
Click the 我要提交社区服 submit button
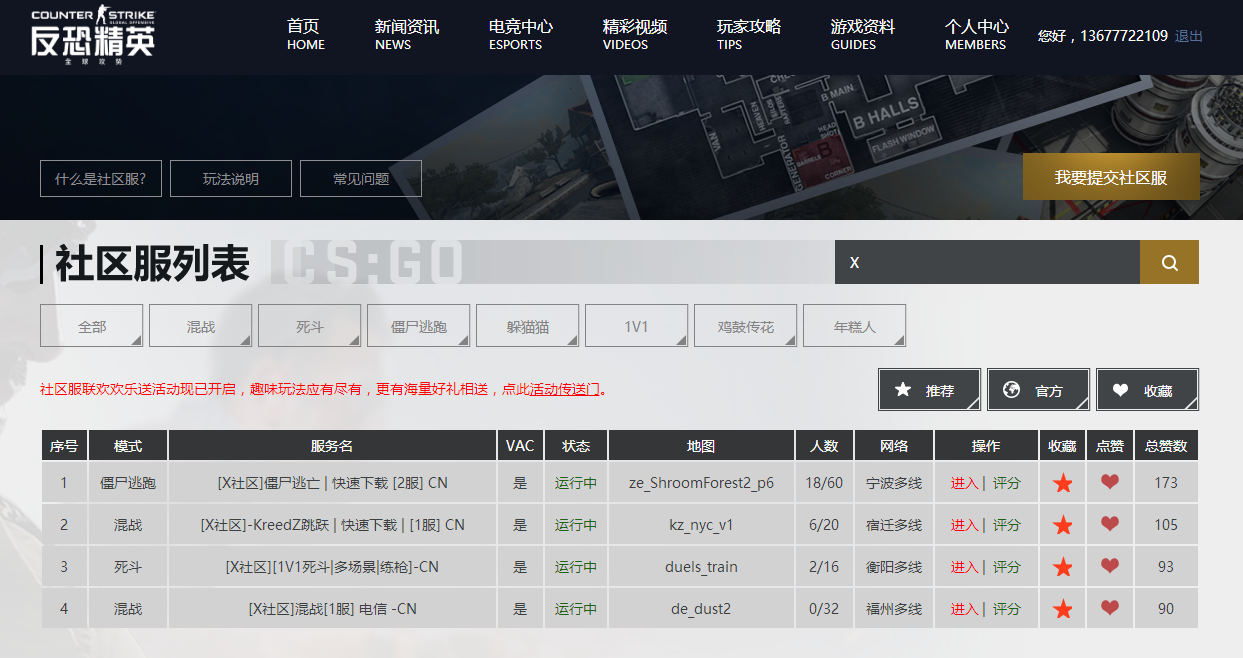point(1110,176)
